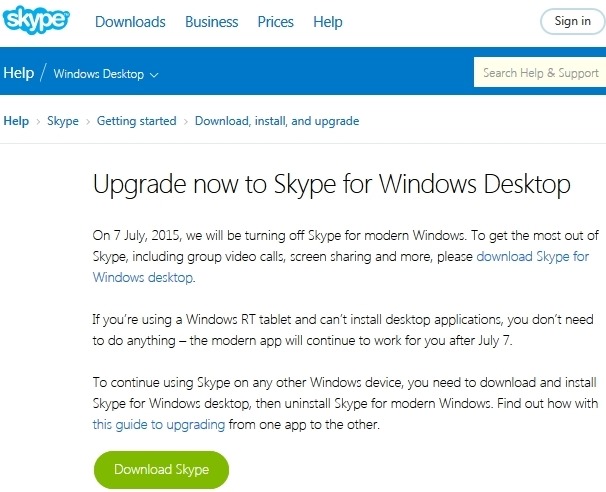Click the Skype logo

(38, 20)
